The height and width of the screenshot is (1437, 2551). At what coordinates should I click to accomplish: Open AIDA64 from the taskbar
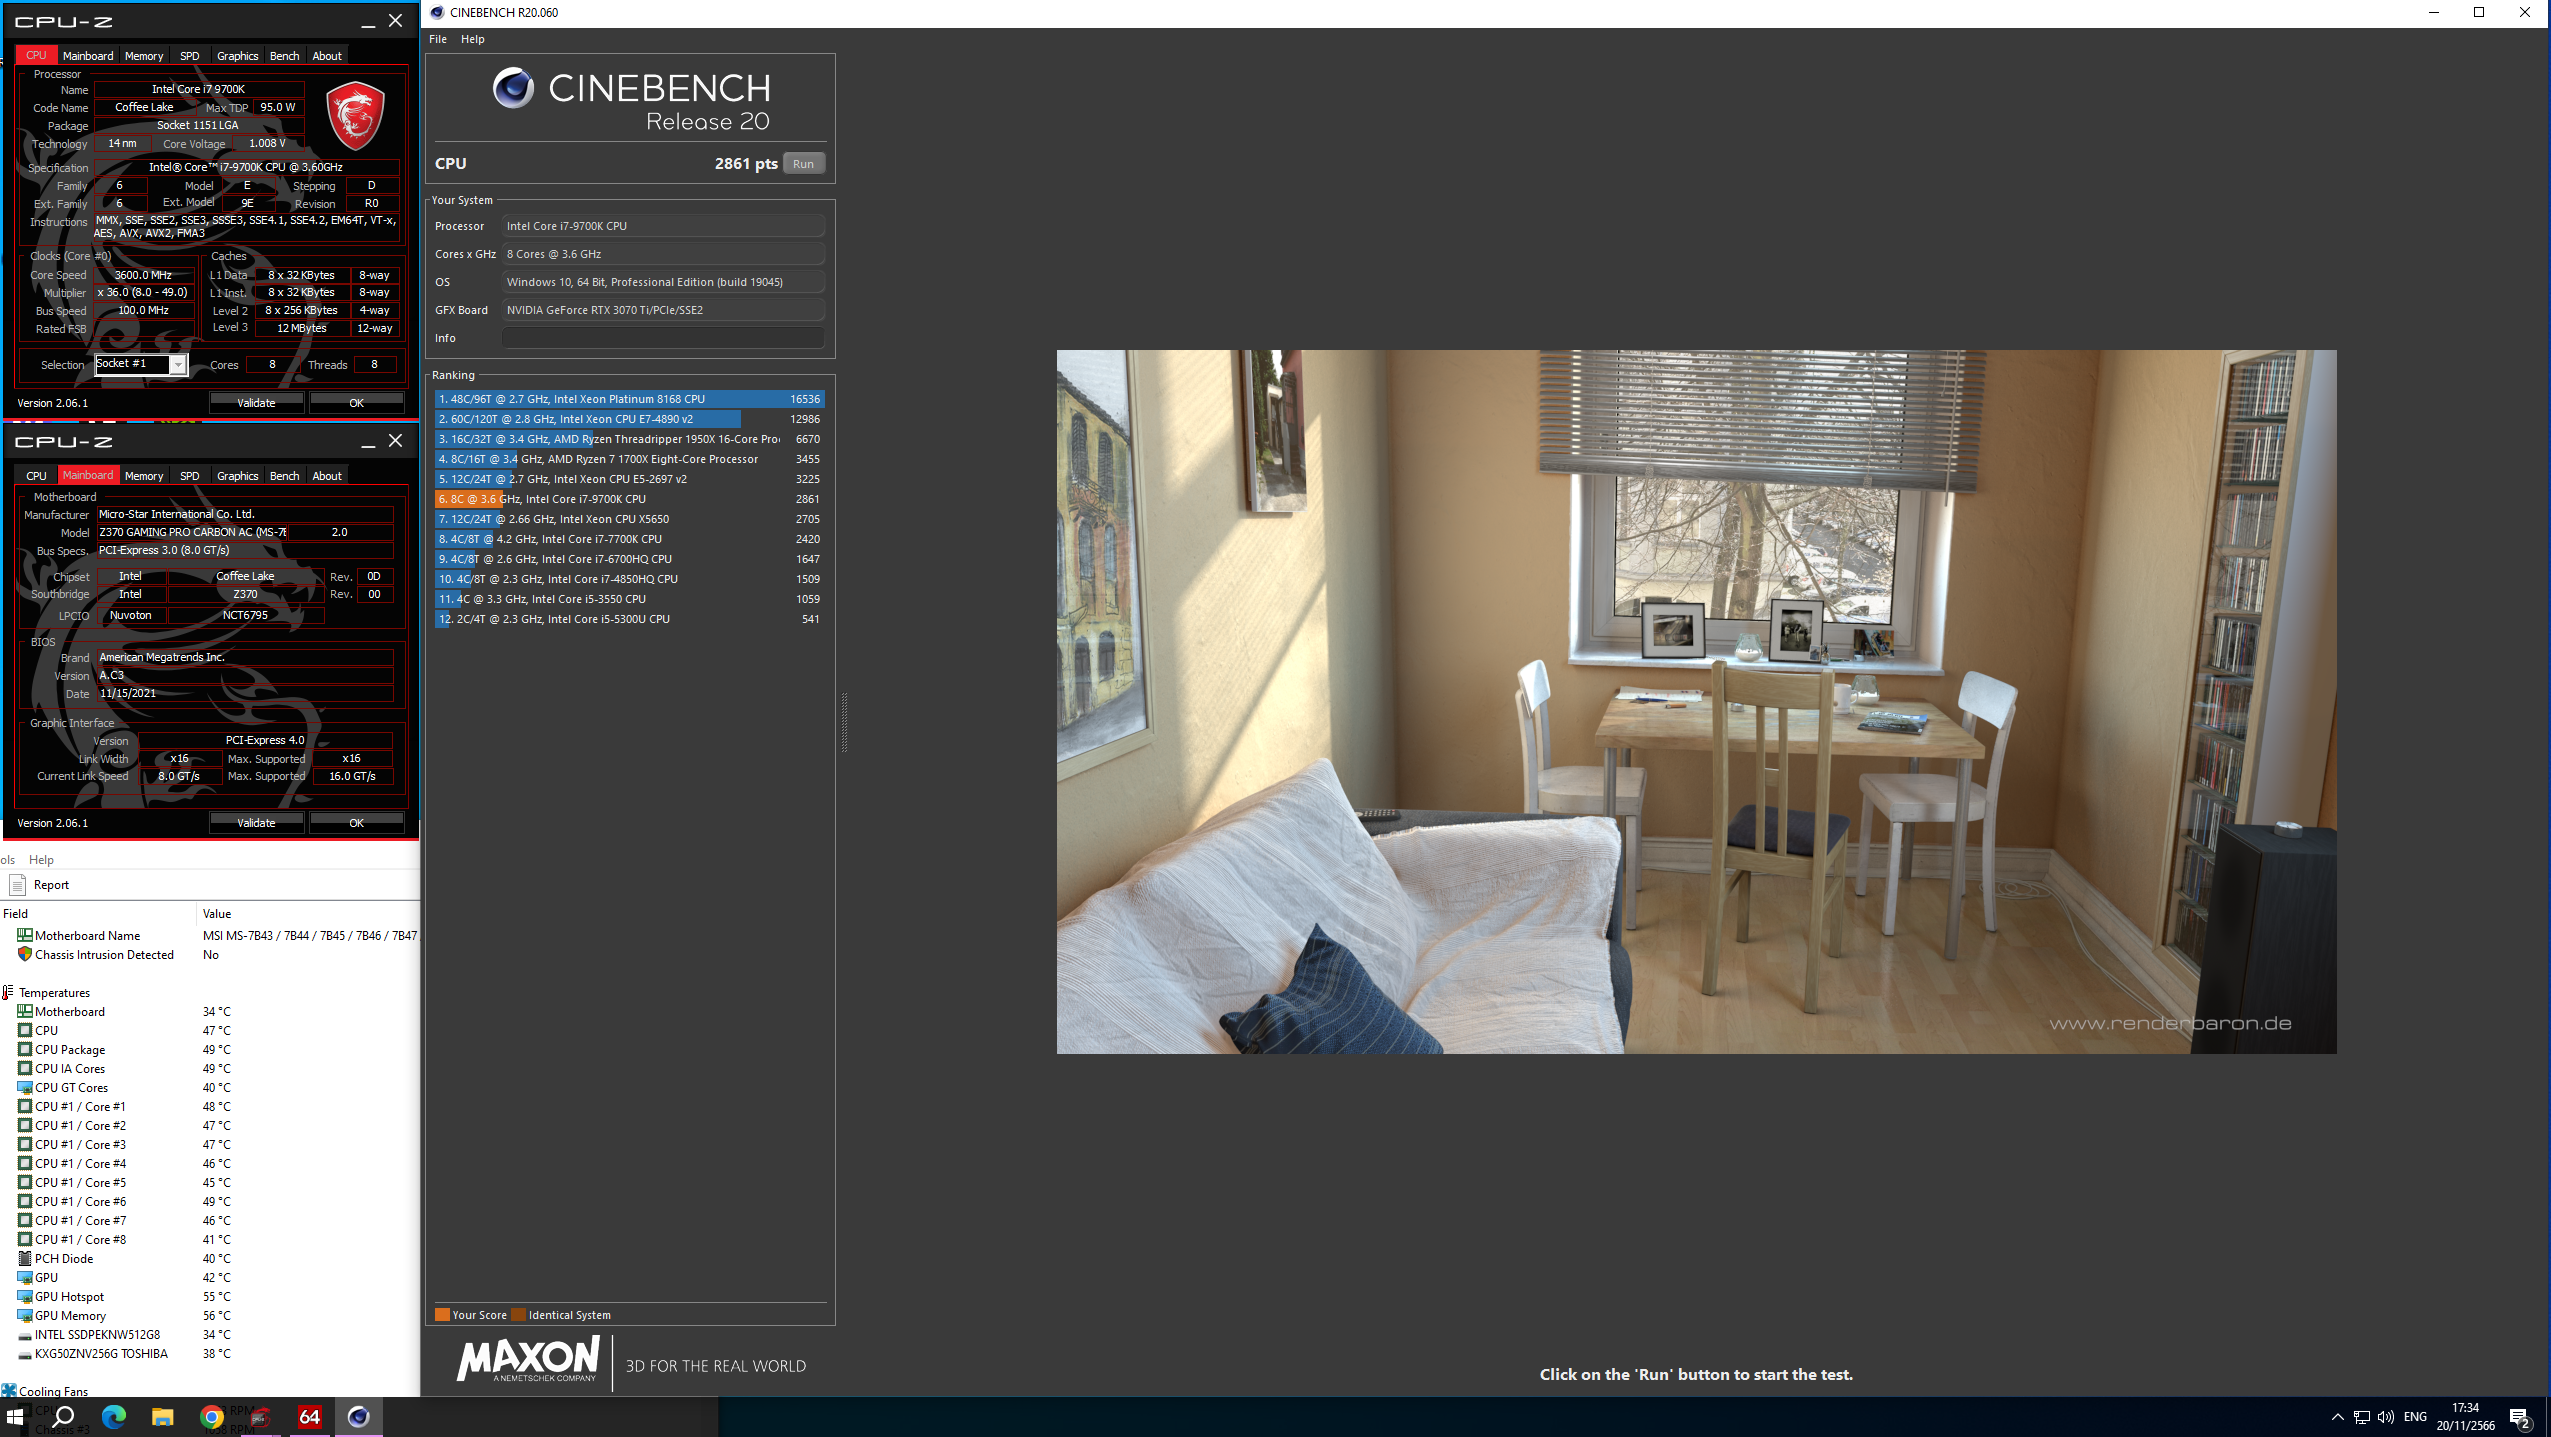click(309, 1416)
